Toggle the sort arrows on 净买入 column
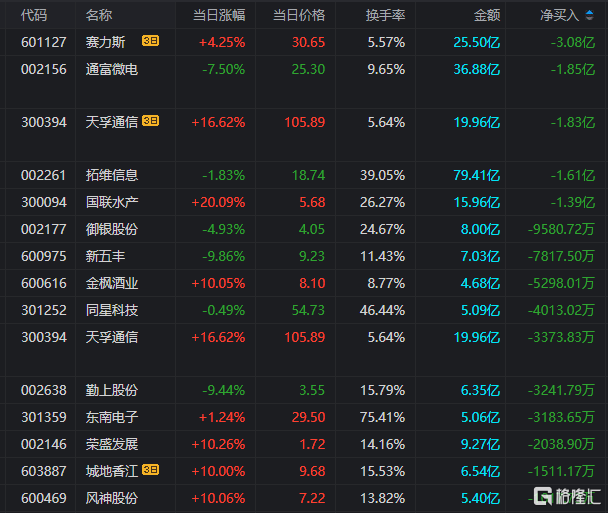Screen dimensions: 608x513 (x=589, y=15)
